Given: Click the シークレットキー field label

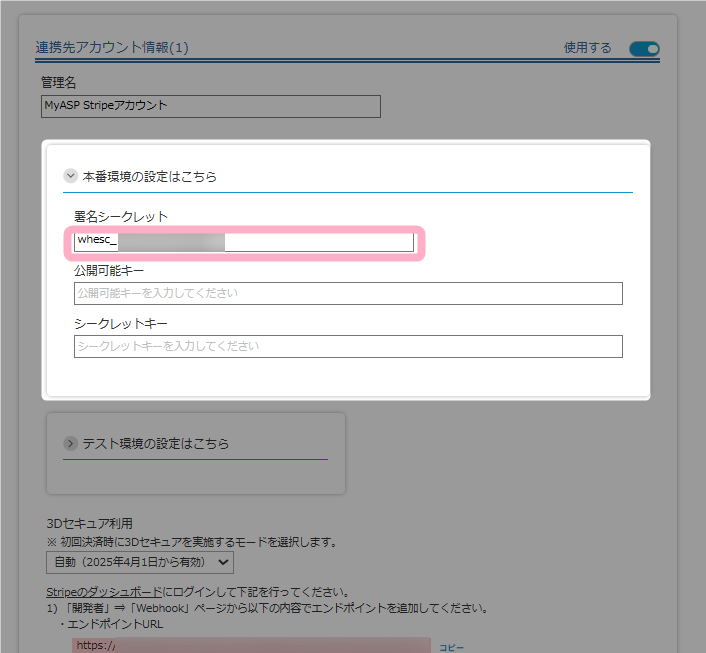Looking at the screenshot, I should [121, 324].
